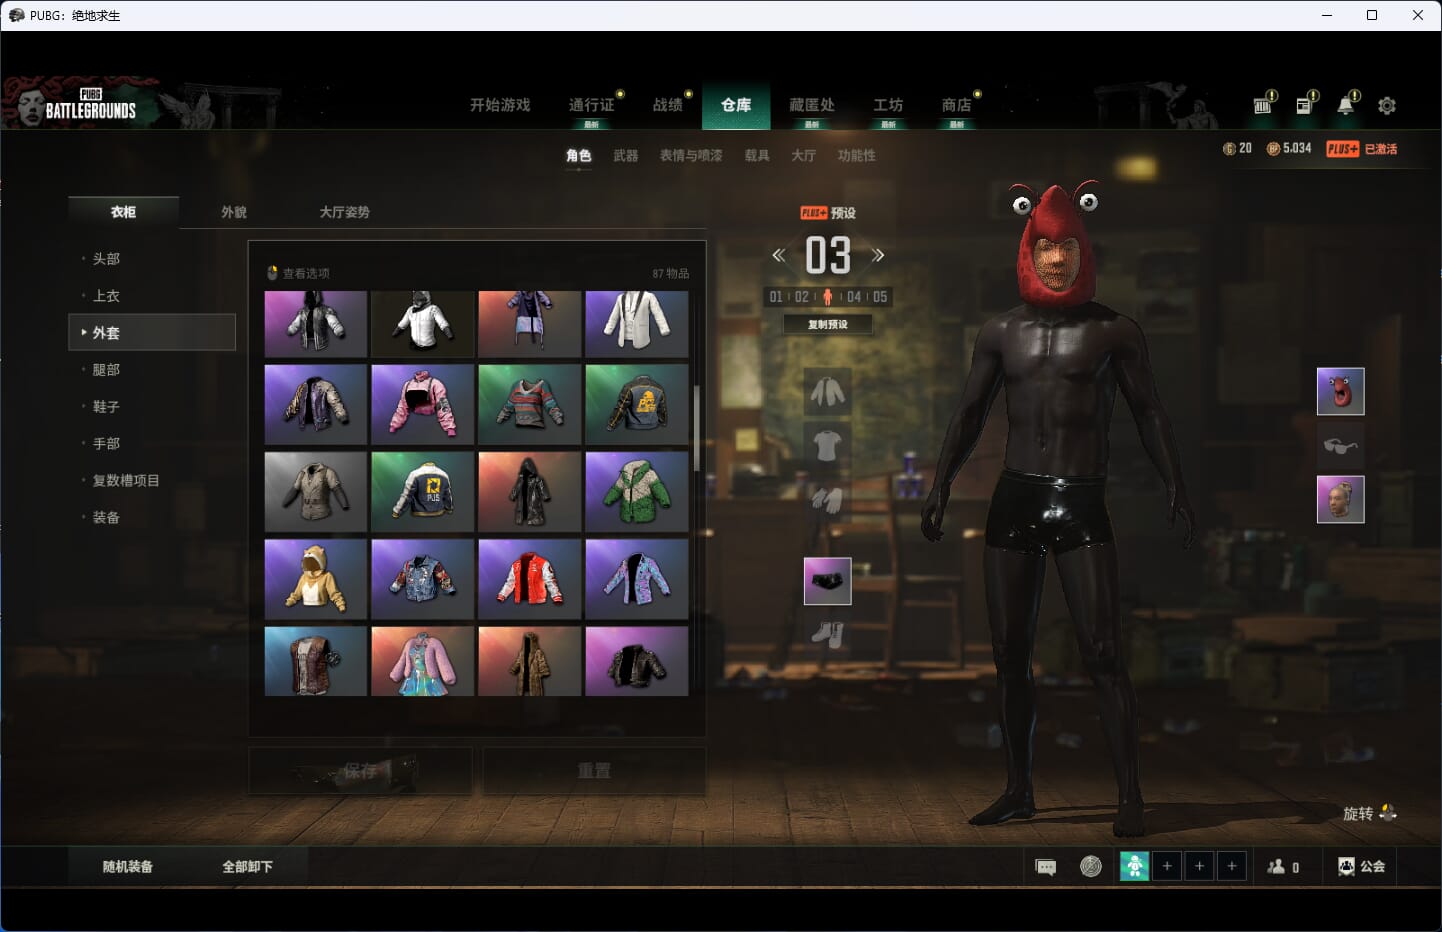
Task: Select preset 01
Action: coord(776,297)
